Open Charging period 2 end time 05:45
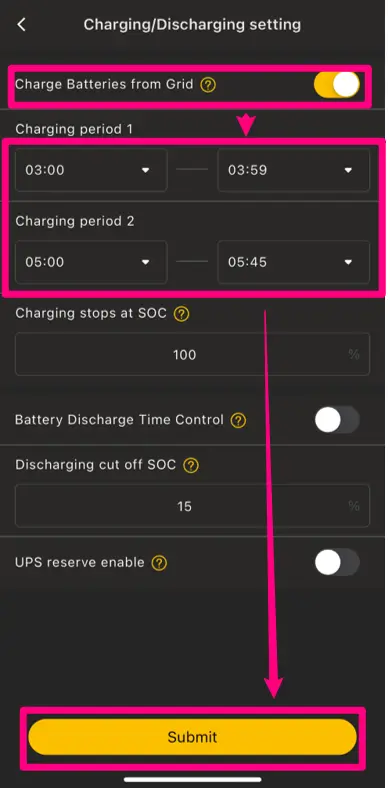 (x=294, y=262)
